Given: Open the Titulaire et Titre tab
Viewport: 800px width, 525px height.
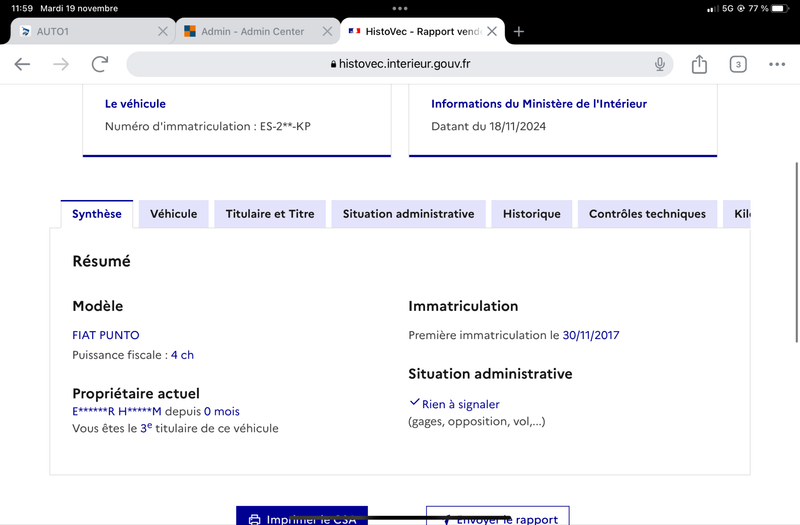Looking at the screenshot, I should tap(270, 214).
